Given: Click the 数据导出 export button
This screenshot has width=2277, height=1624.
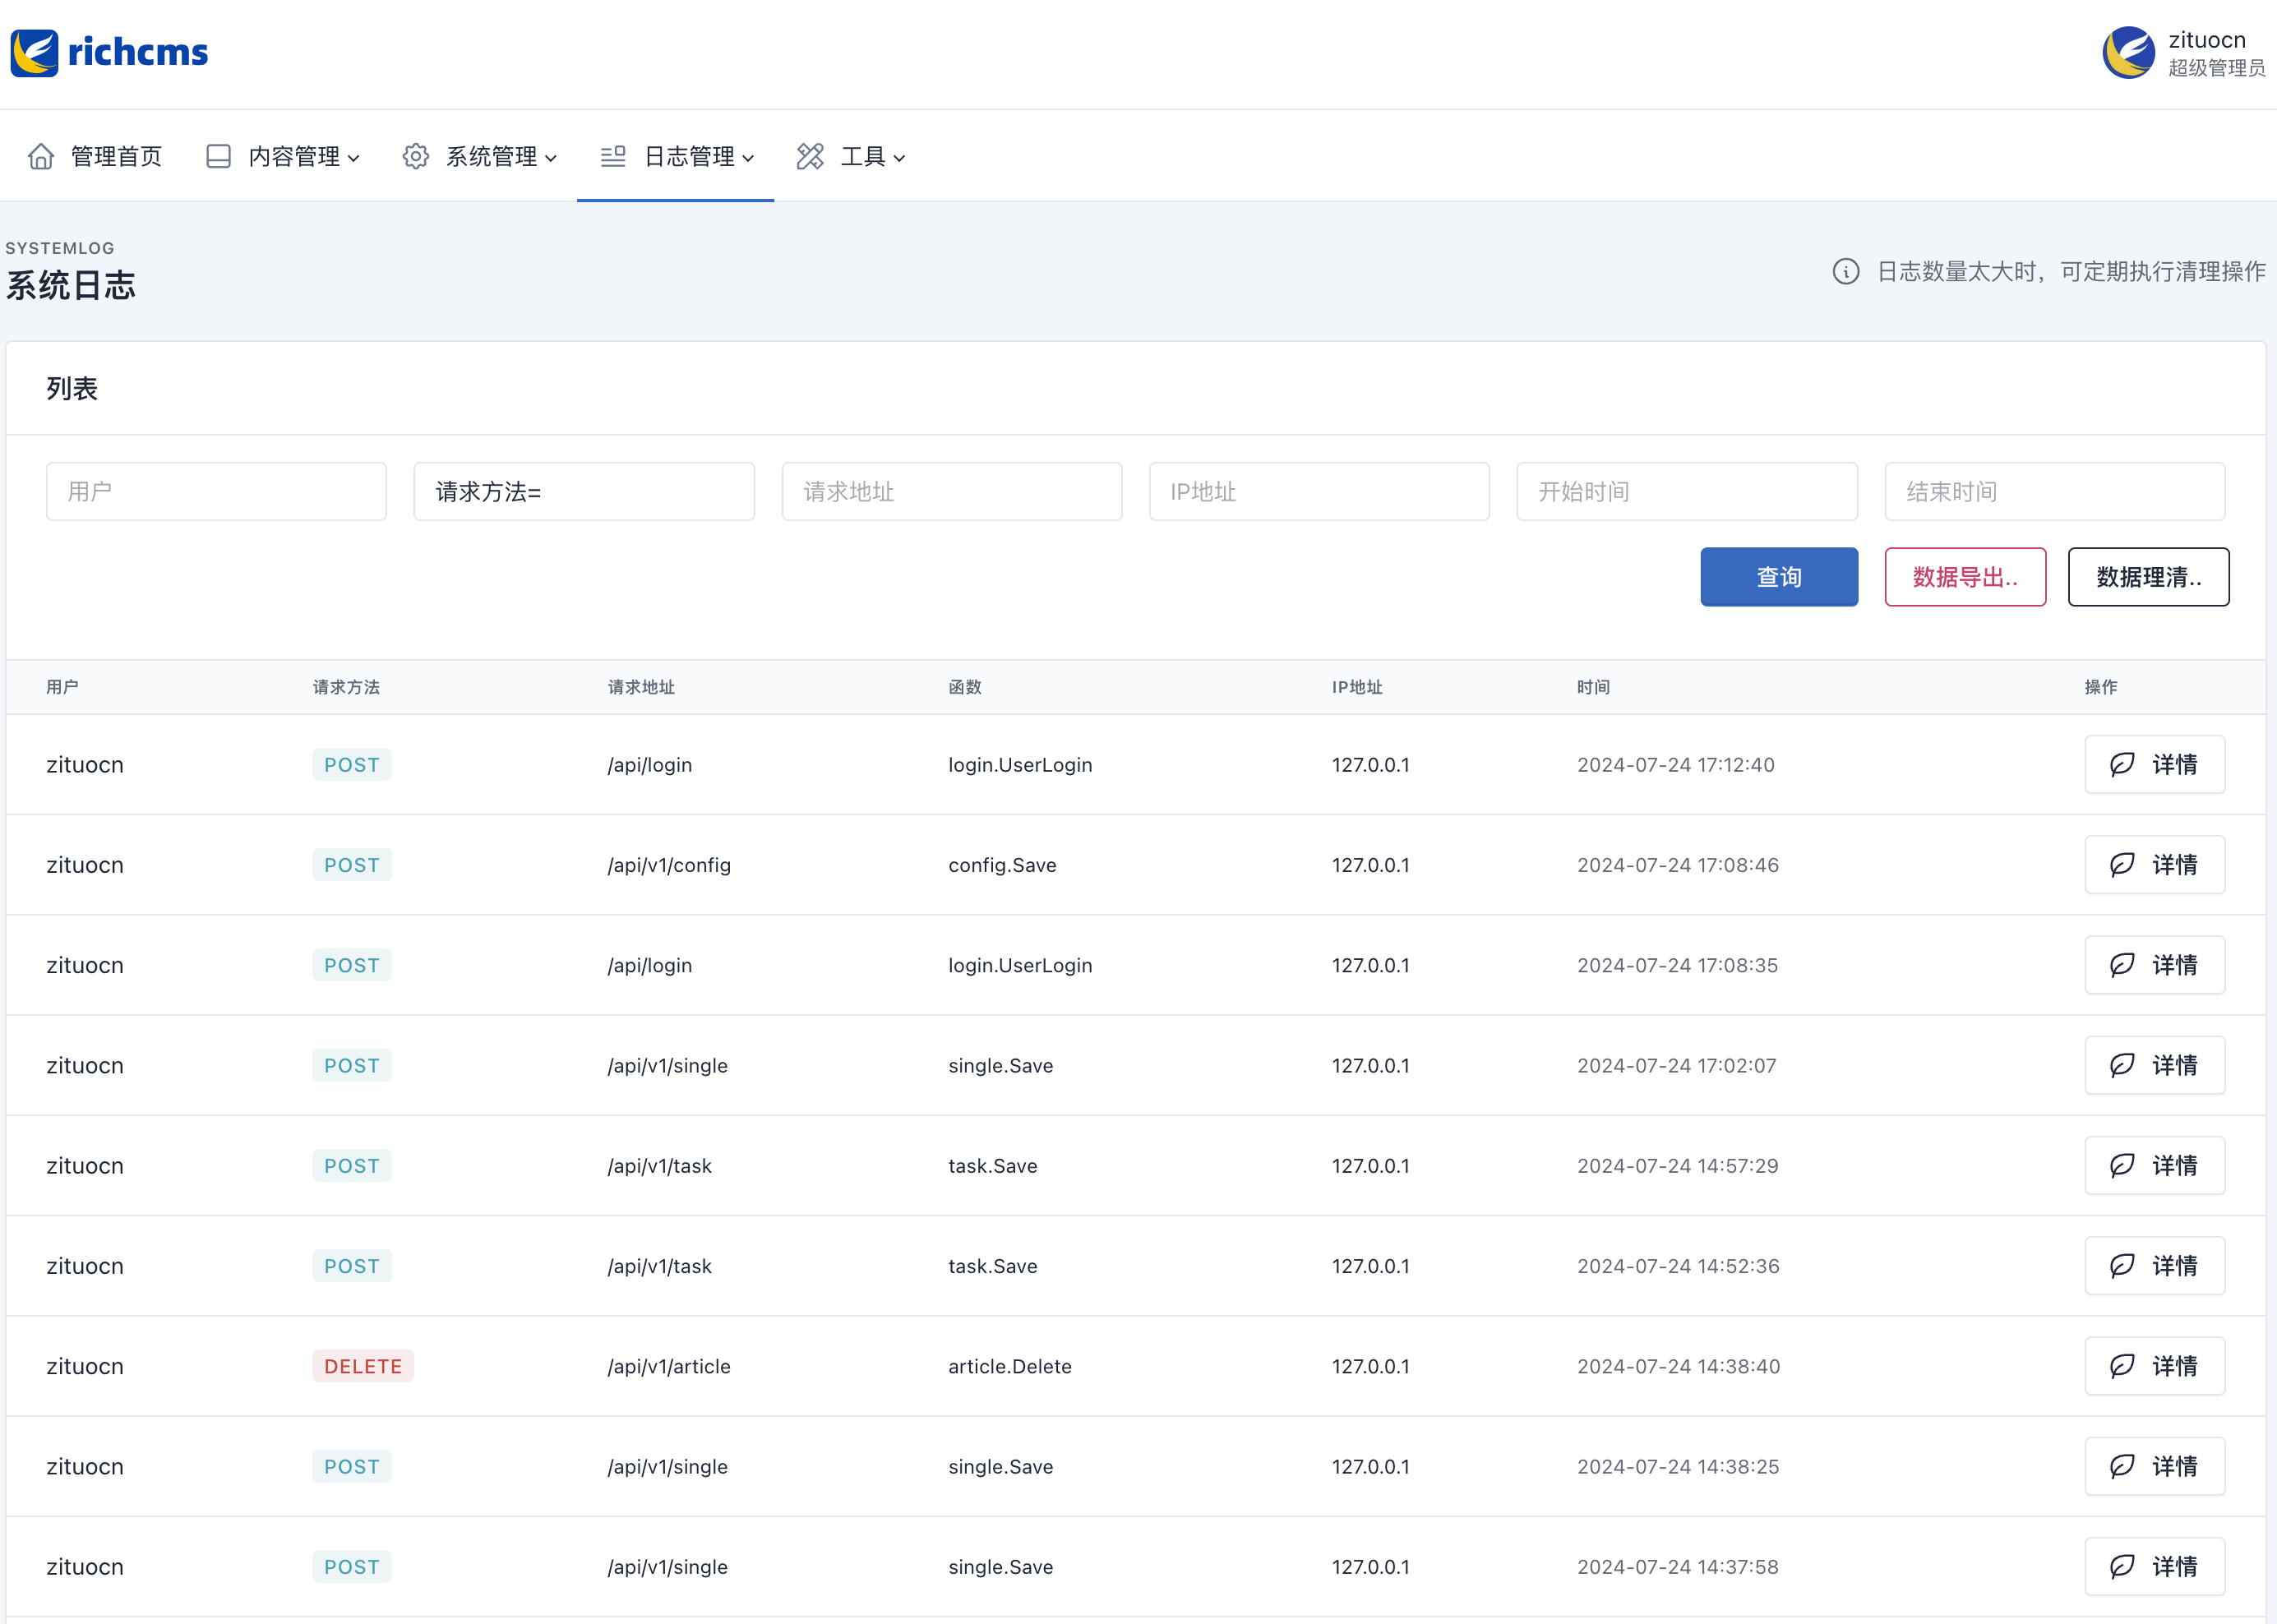Looking at the screenshot, I should 1965,576.
